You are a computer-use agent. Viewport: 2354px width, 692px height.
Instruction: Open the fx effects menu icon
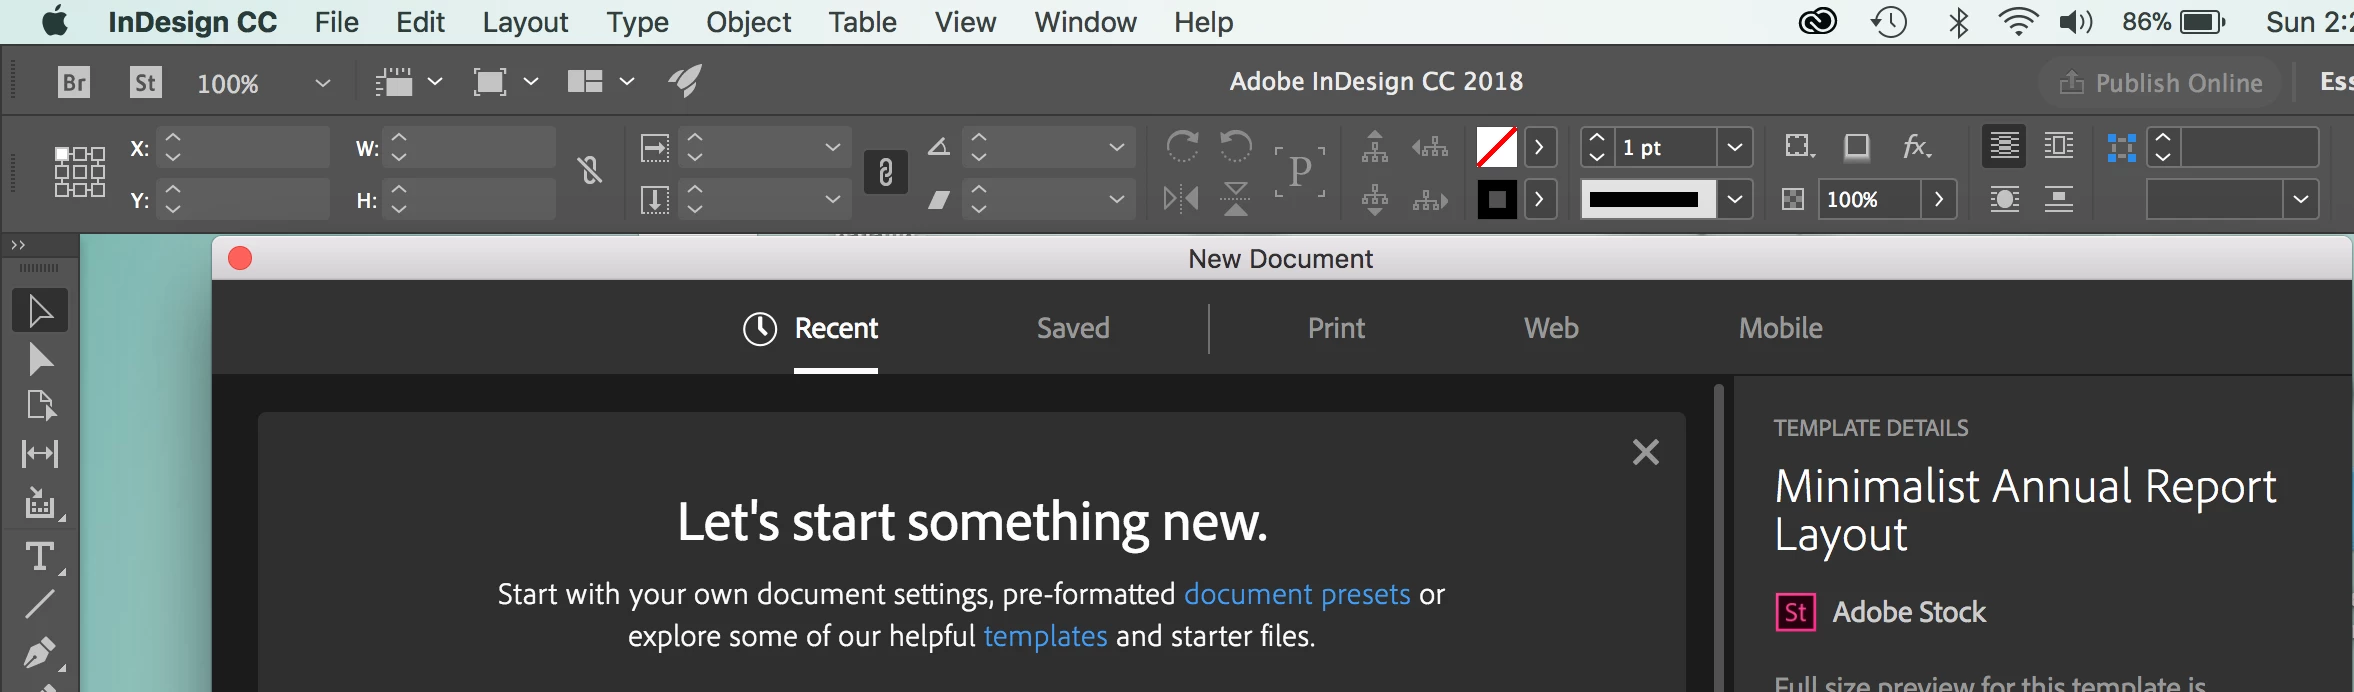point(1916,147)
